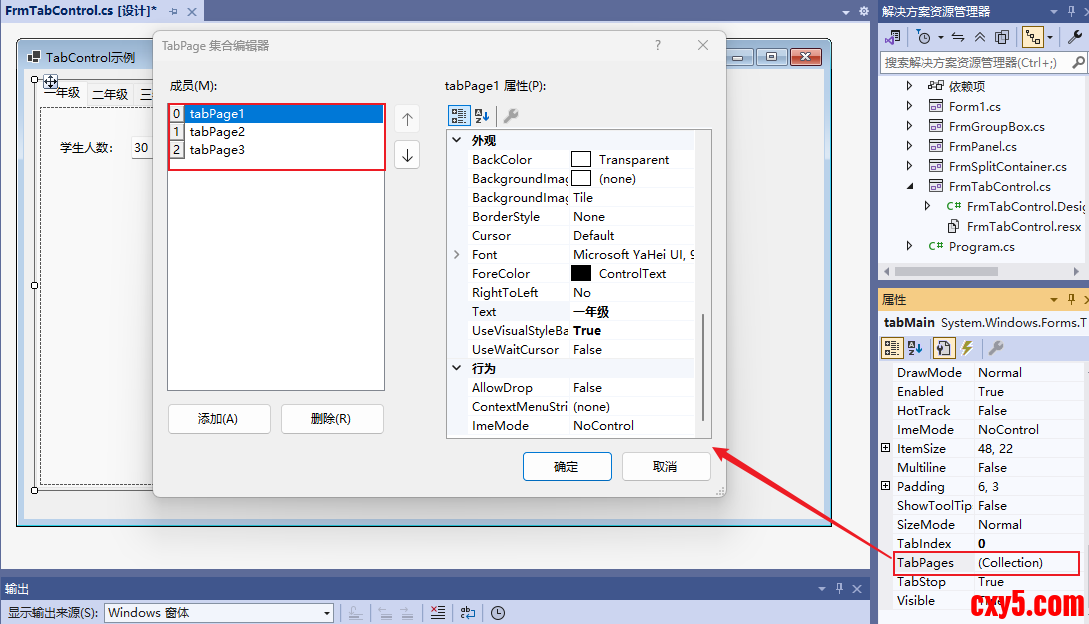The image size is (1089, 624).
Task: Move tabPage up with arrow button
Action: [407, 120]
